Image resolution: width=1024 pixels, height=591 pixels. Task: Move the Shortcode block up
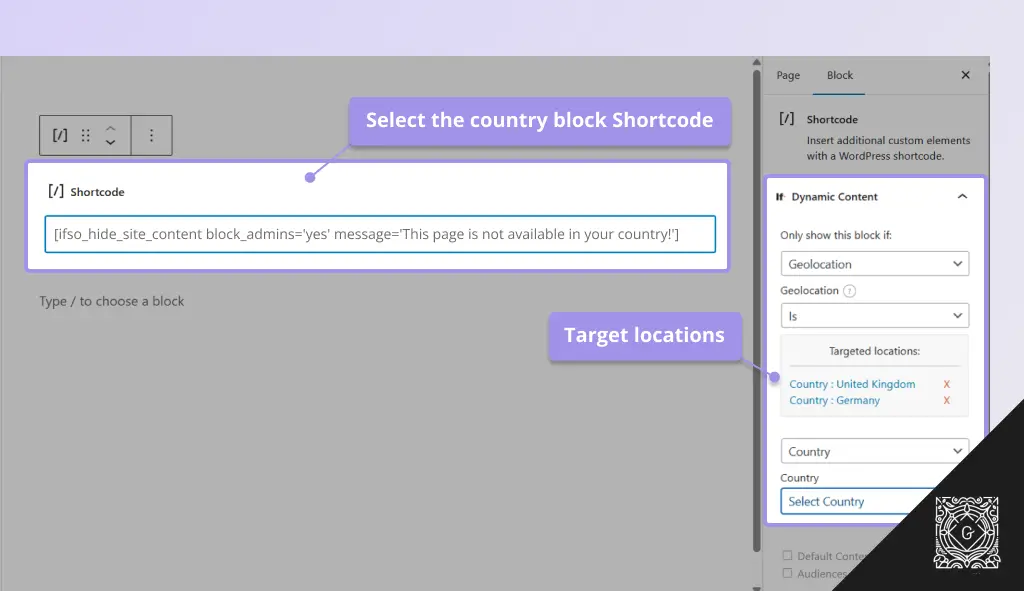110,127
